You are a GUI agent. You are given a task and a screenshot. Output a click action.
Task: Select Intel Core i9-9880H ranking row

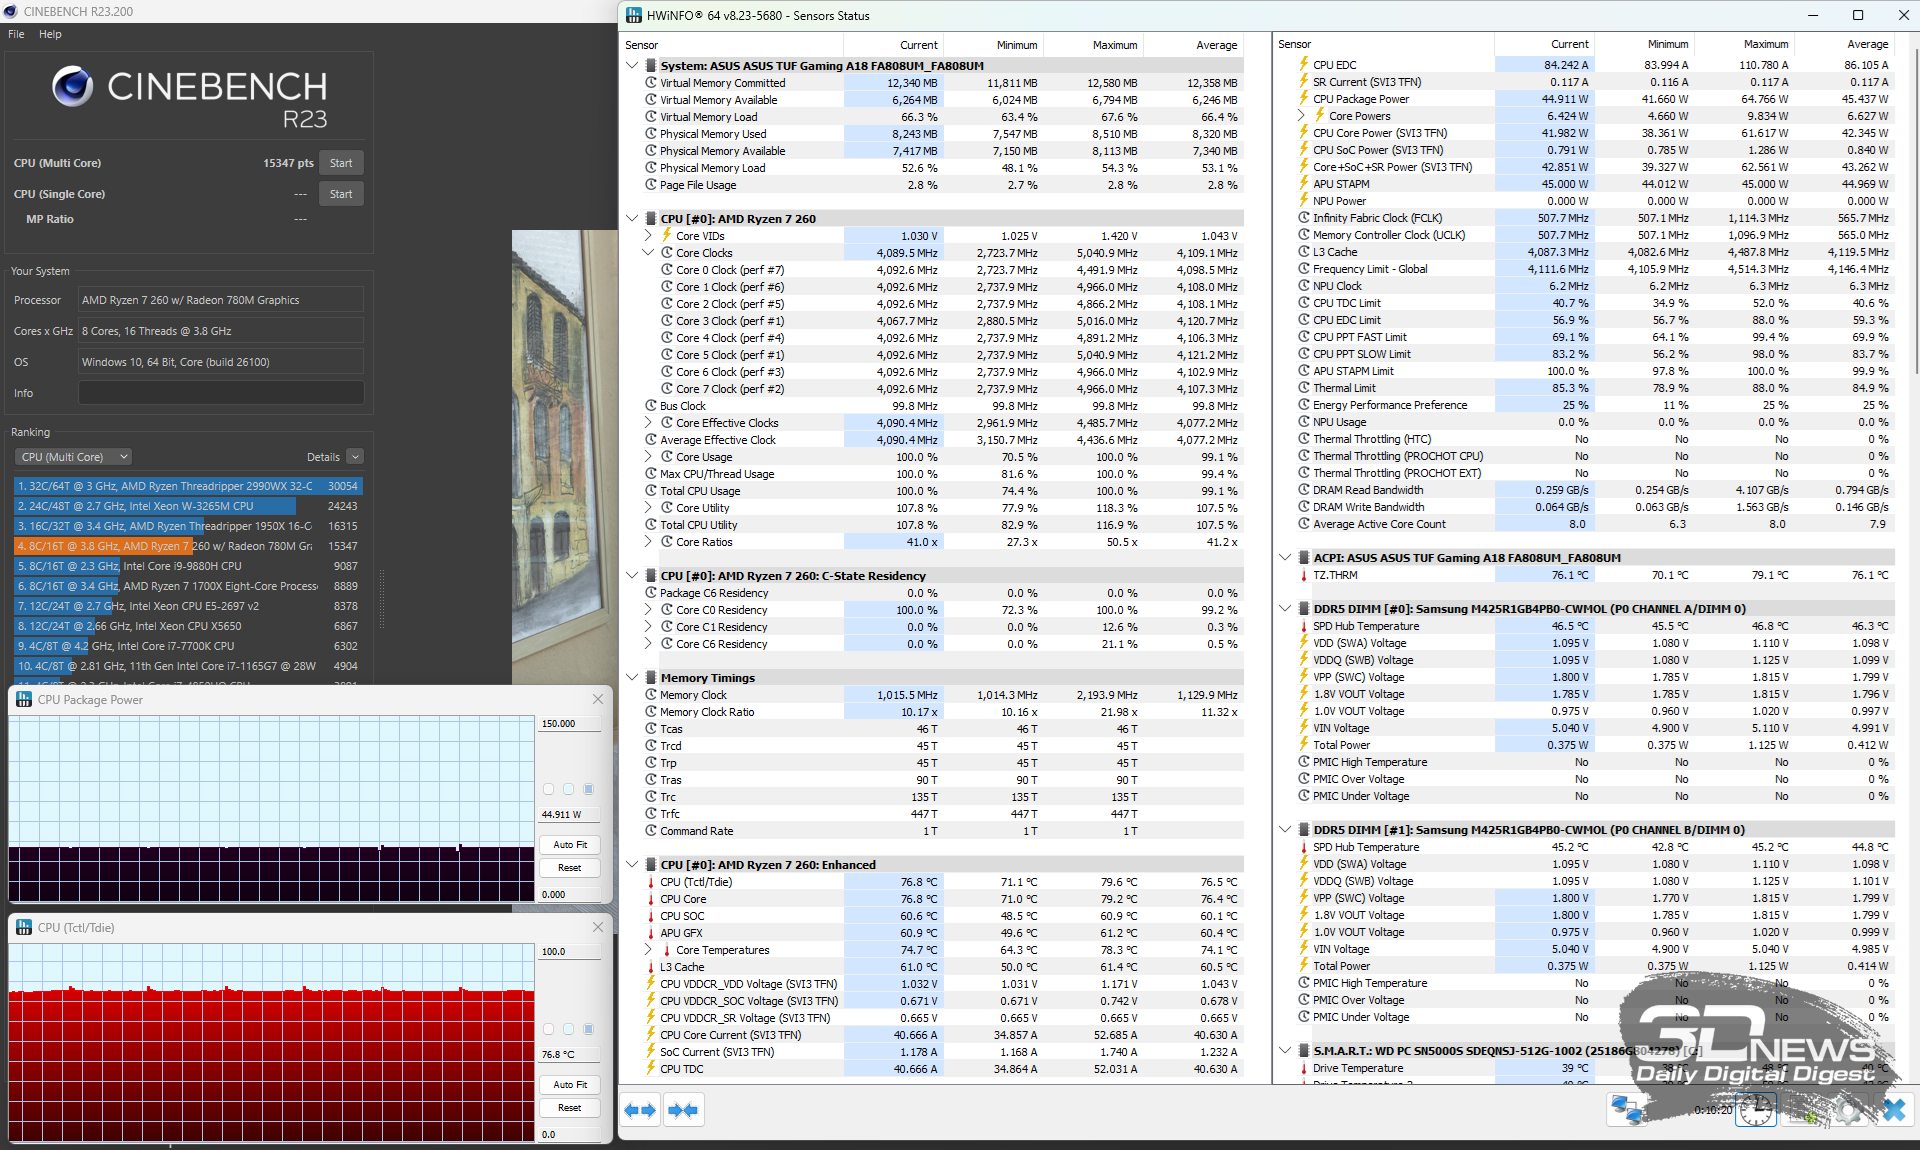pos(188,566)
